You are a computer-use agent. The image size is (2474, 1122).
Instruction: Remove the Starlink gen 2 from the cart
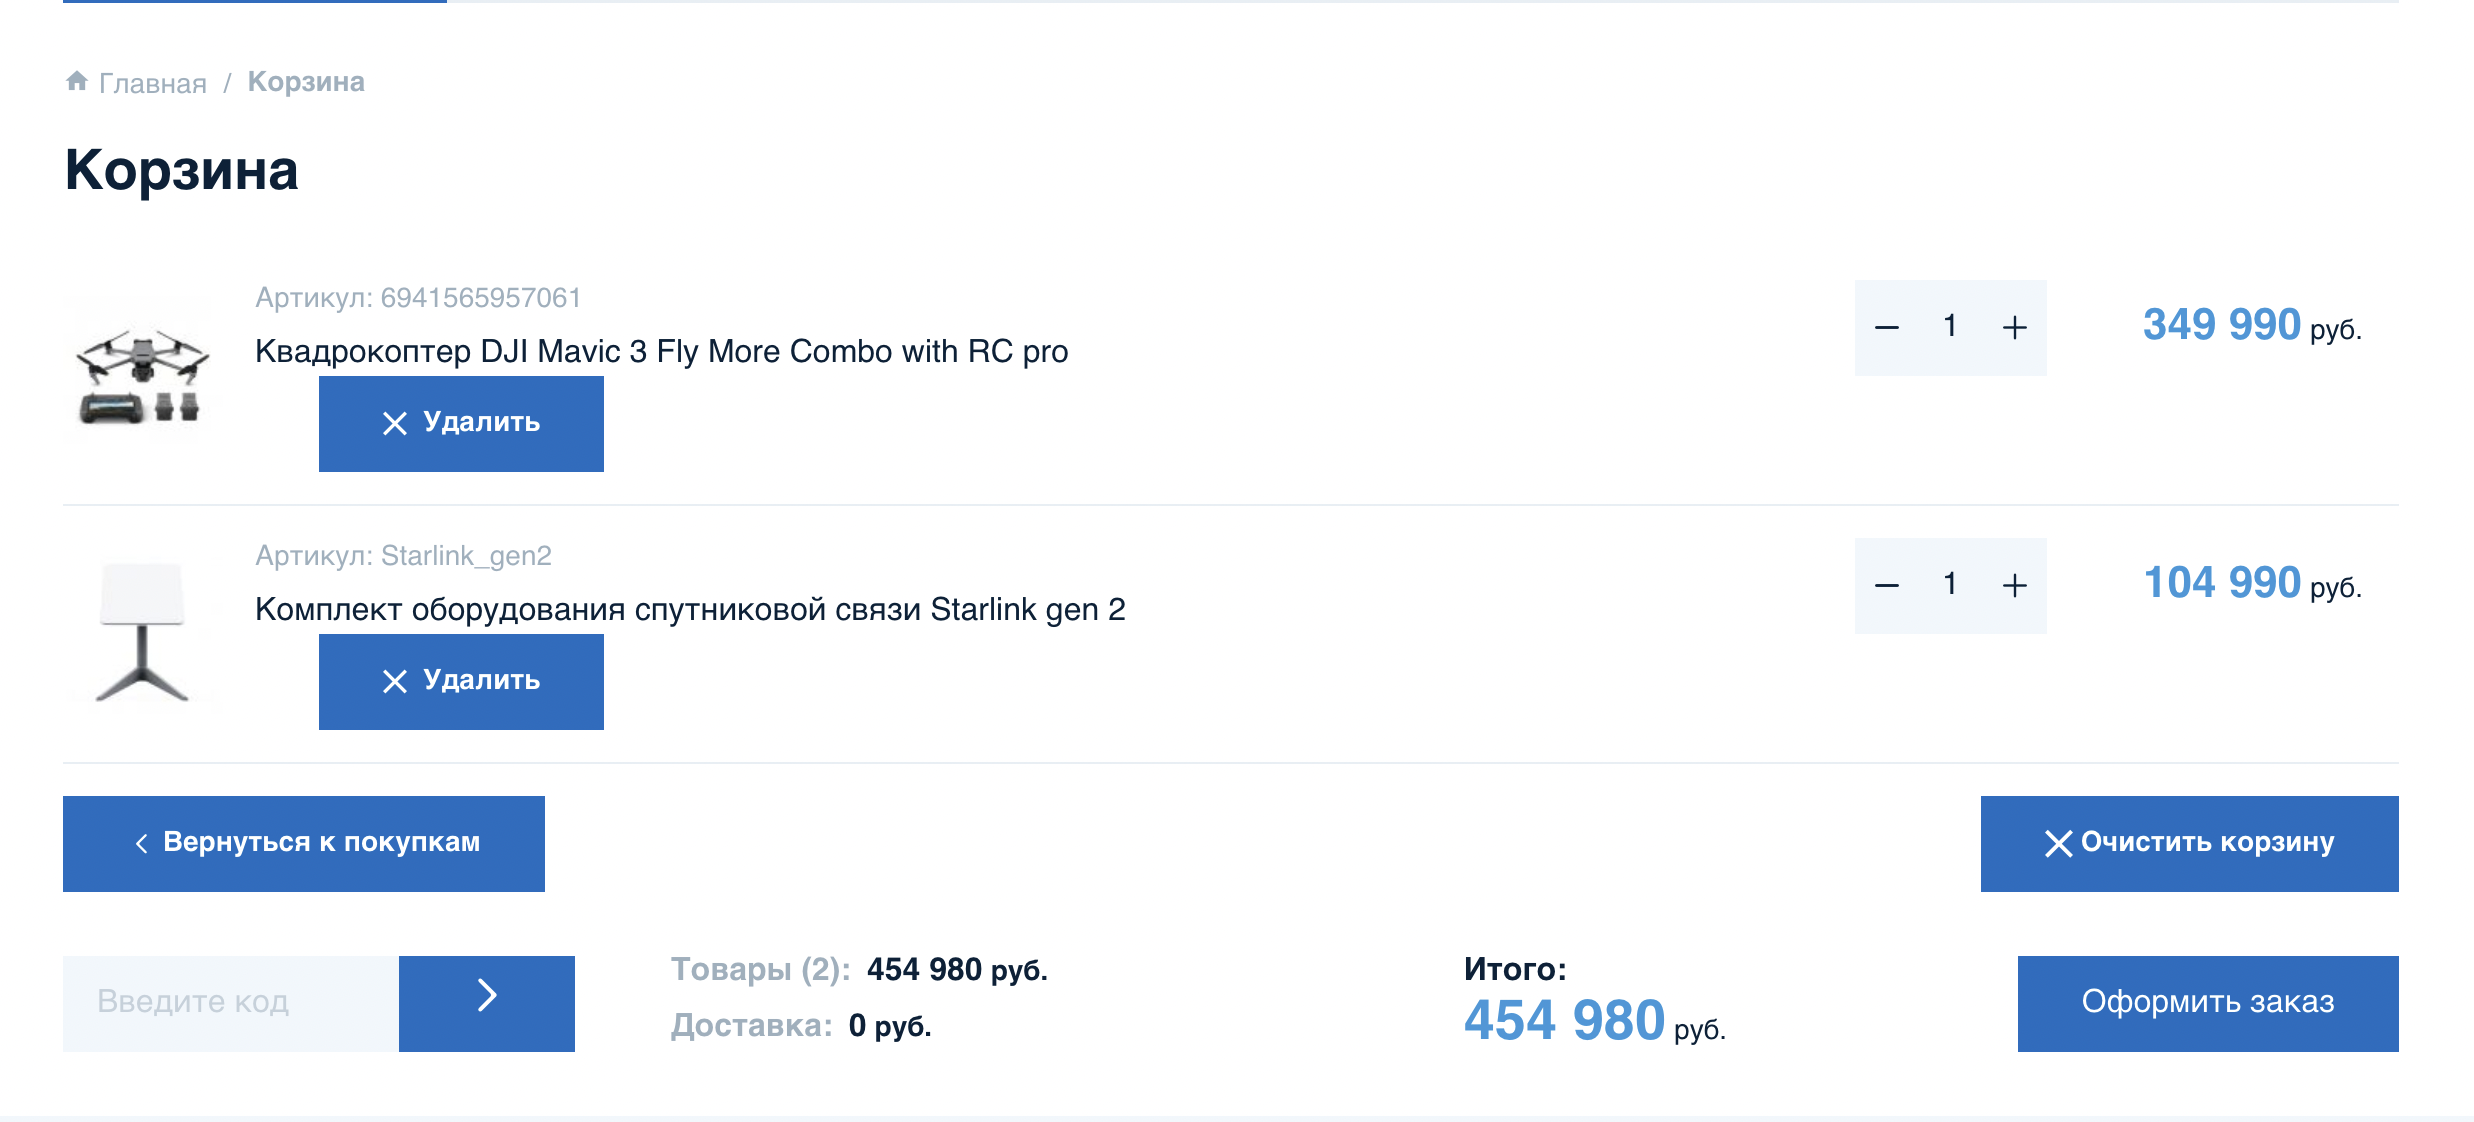coord(461,681)
